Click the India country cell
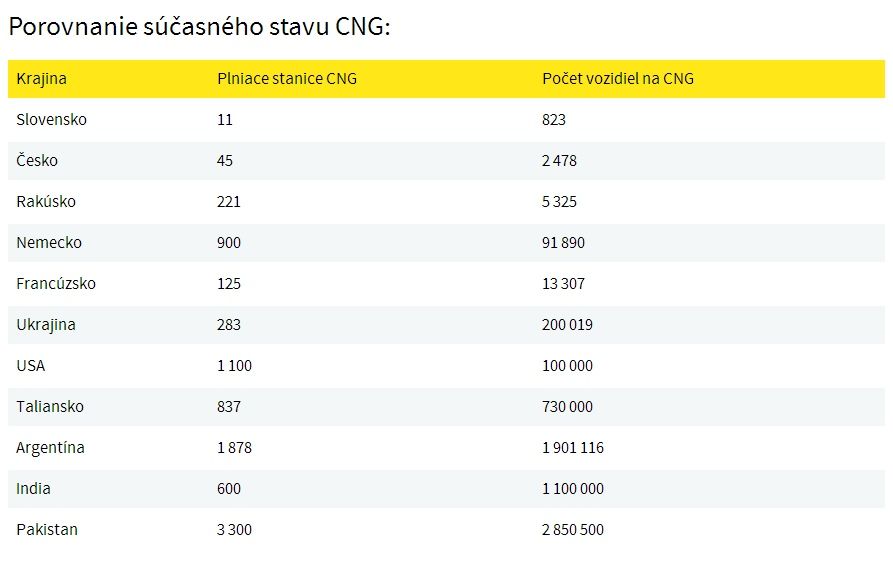Image resolution: width=893 pixels, height=565 pixels. coord(33,489)
